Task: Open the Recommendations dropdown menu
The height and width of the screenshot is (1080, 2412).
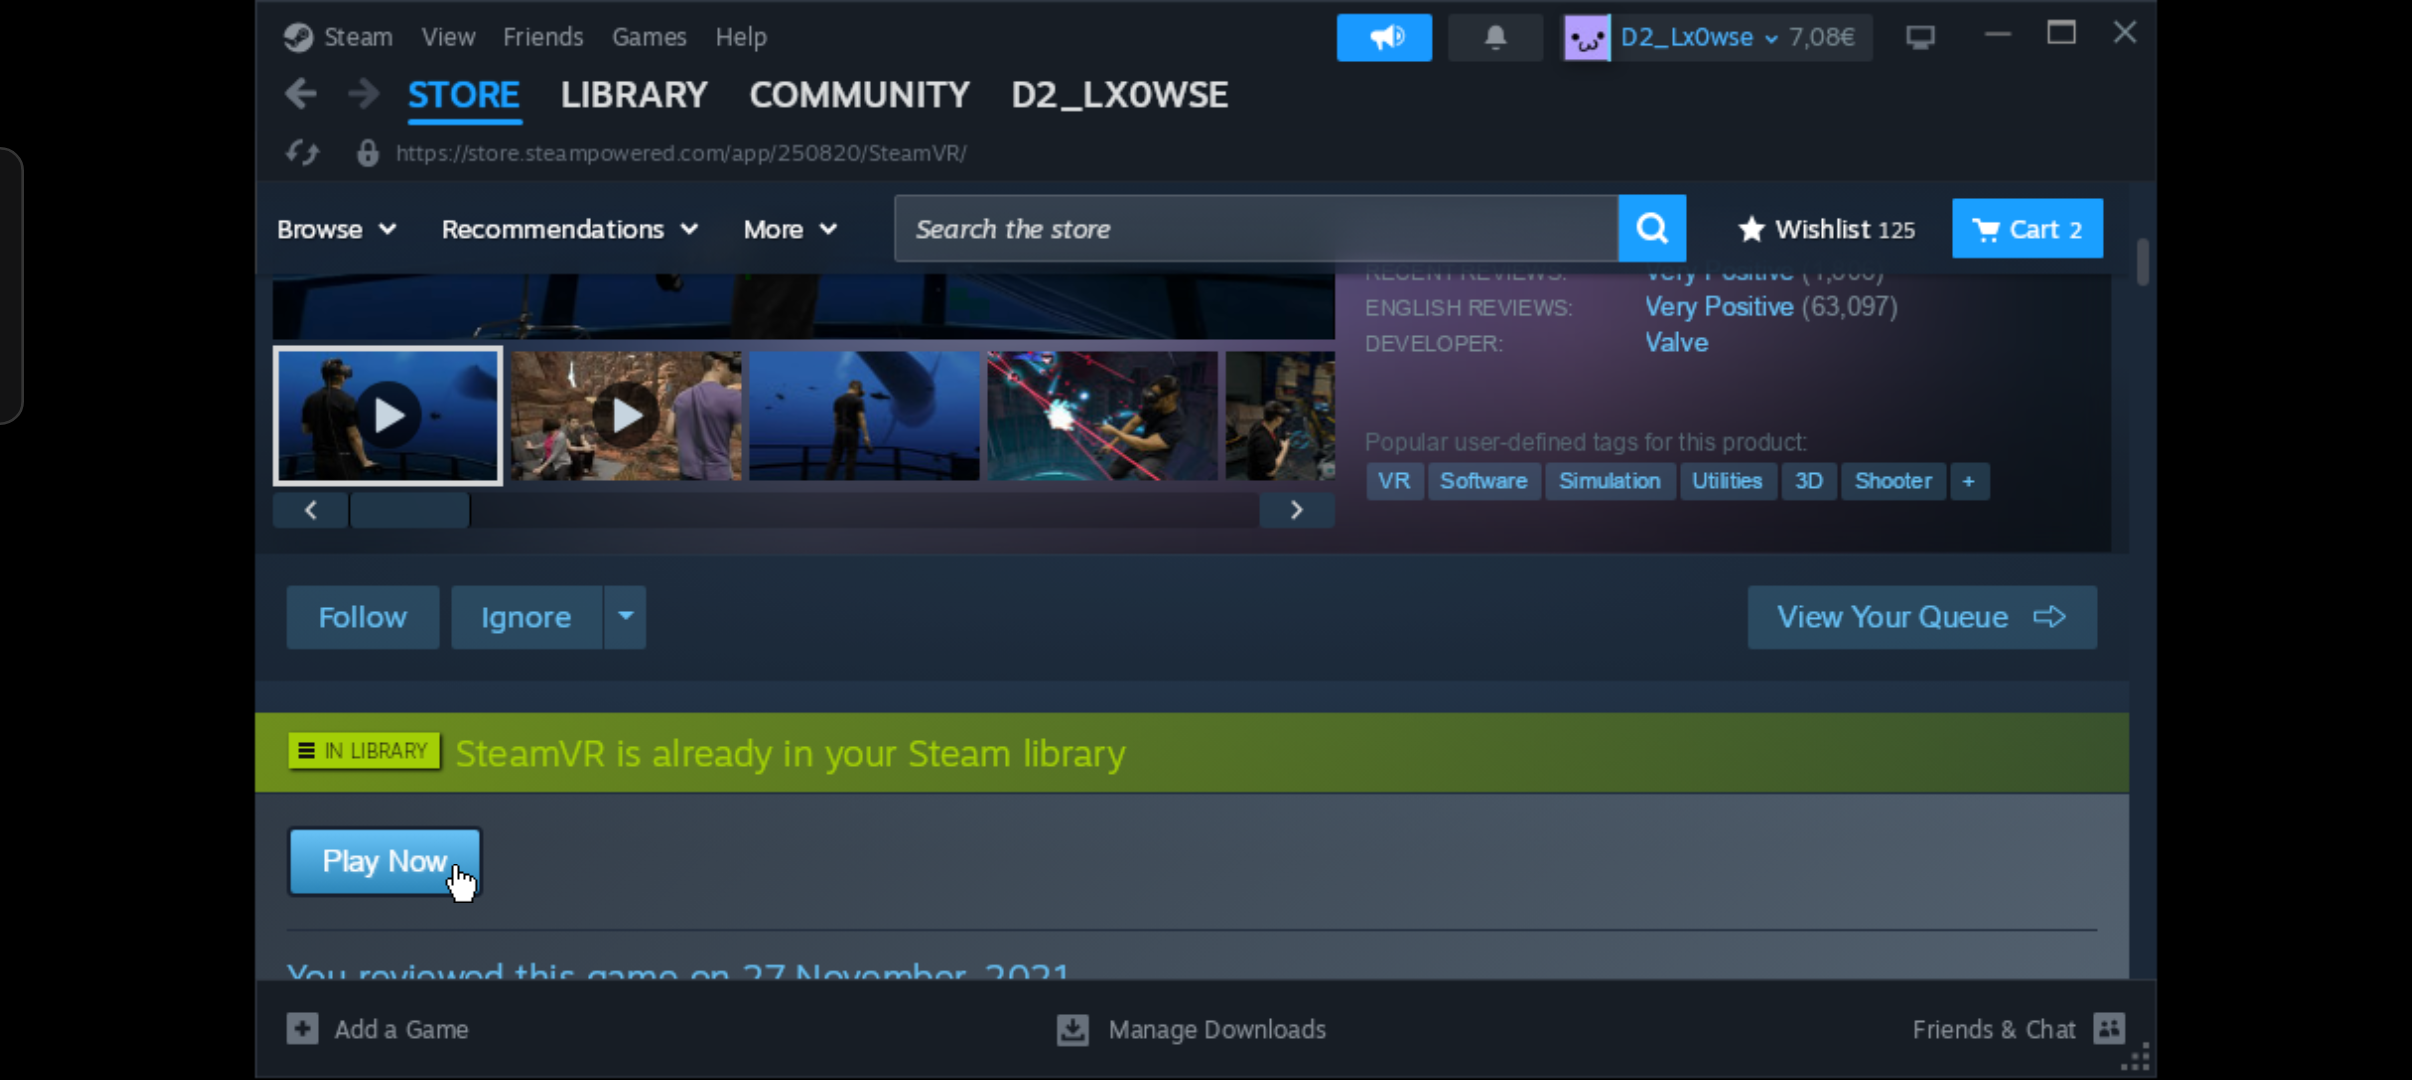Action: click(570, 229)
